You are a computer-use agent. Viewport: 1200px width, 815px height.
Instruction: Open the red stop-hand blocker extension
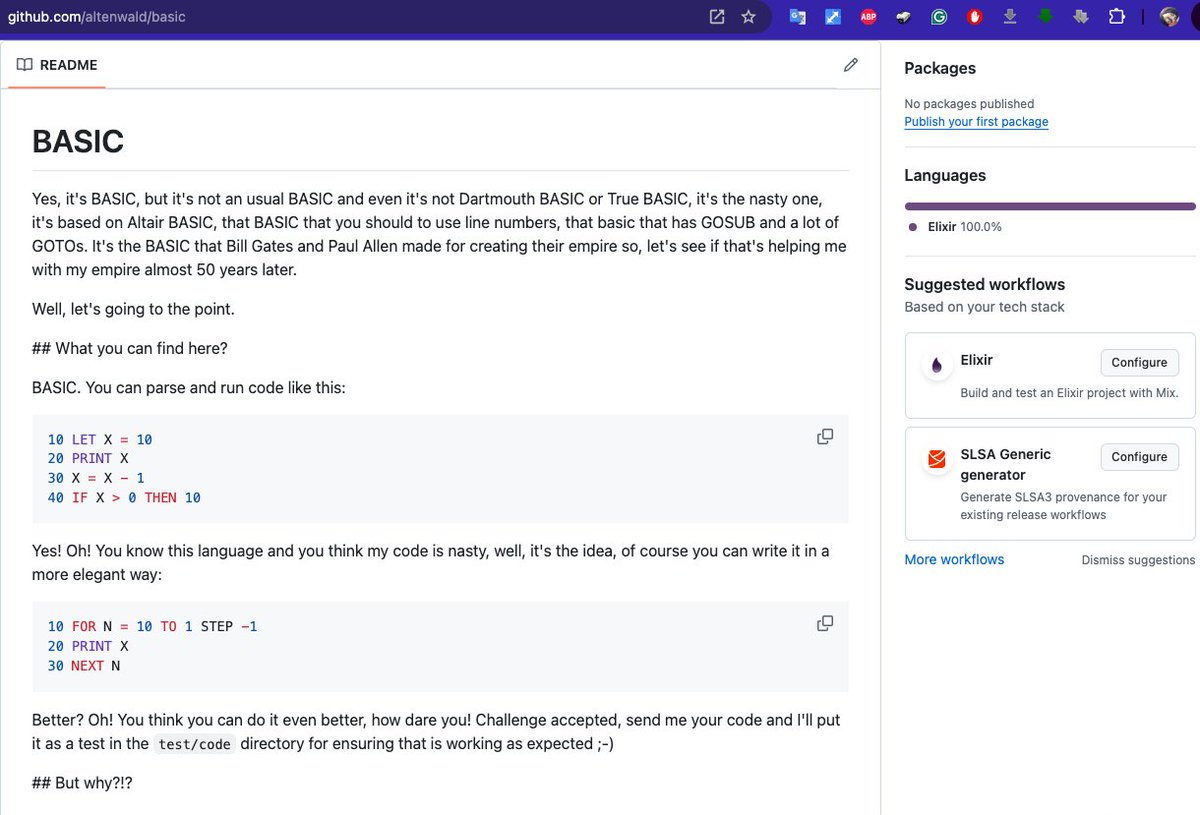point(975,17)
